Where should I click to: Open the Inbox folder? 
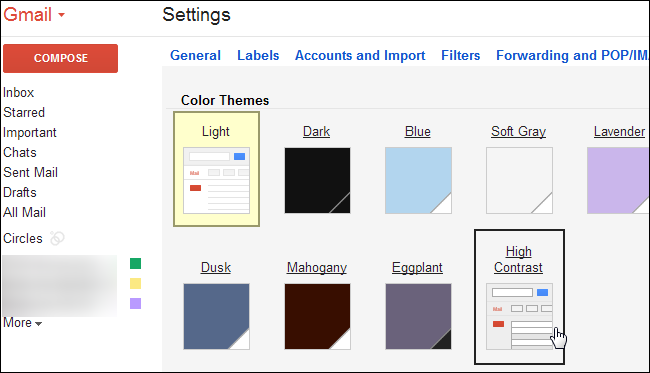coord(18,92)
